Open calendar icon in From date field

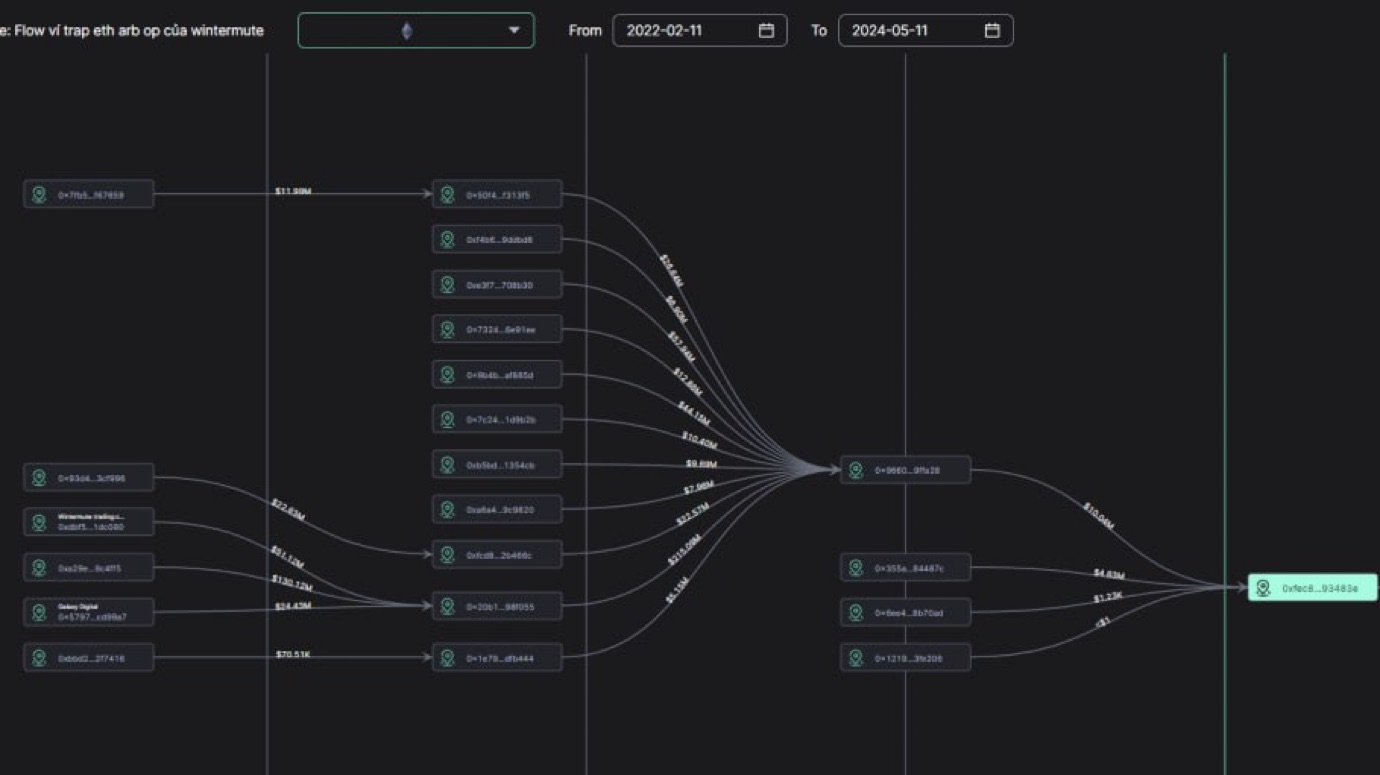click(766, 31)
